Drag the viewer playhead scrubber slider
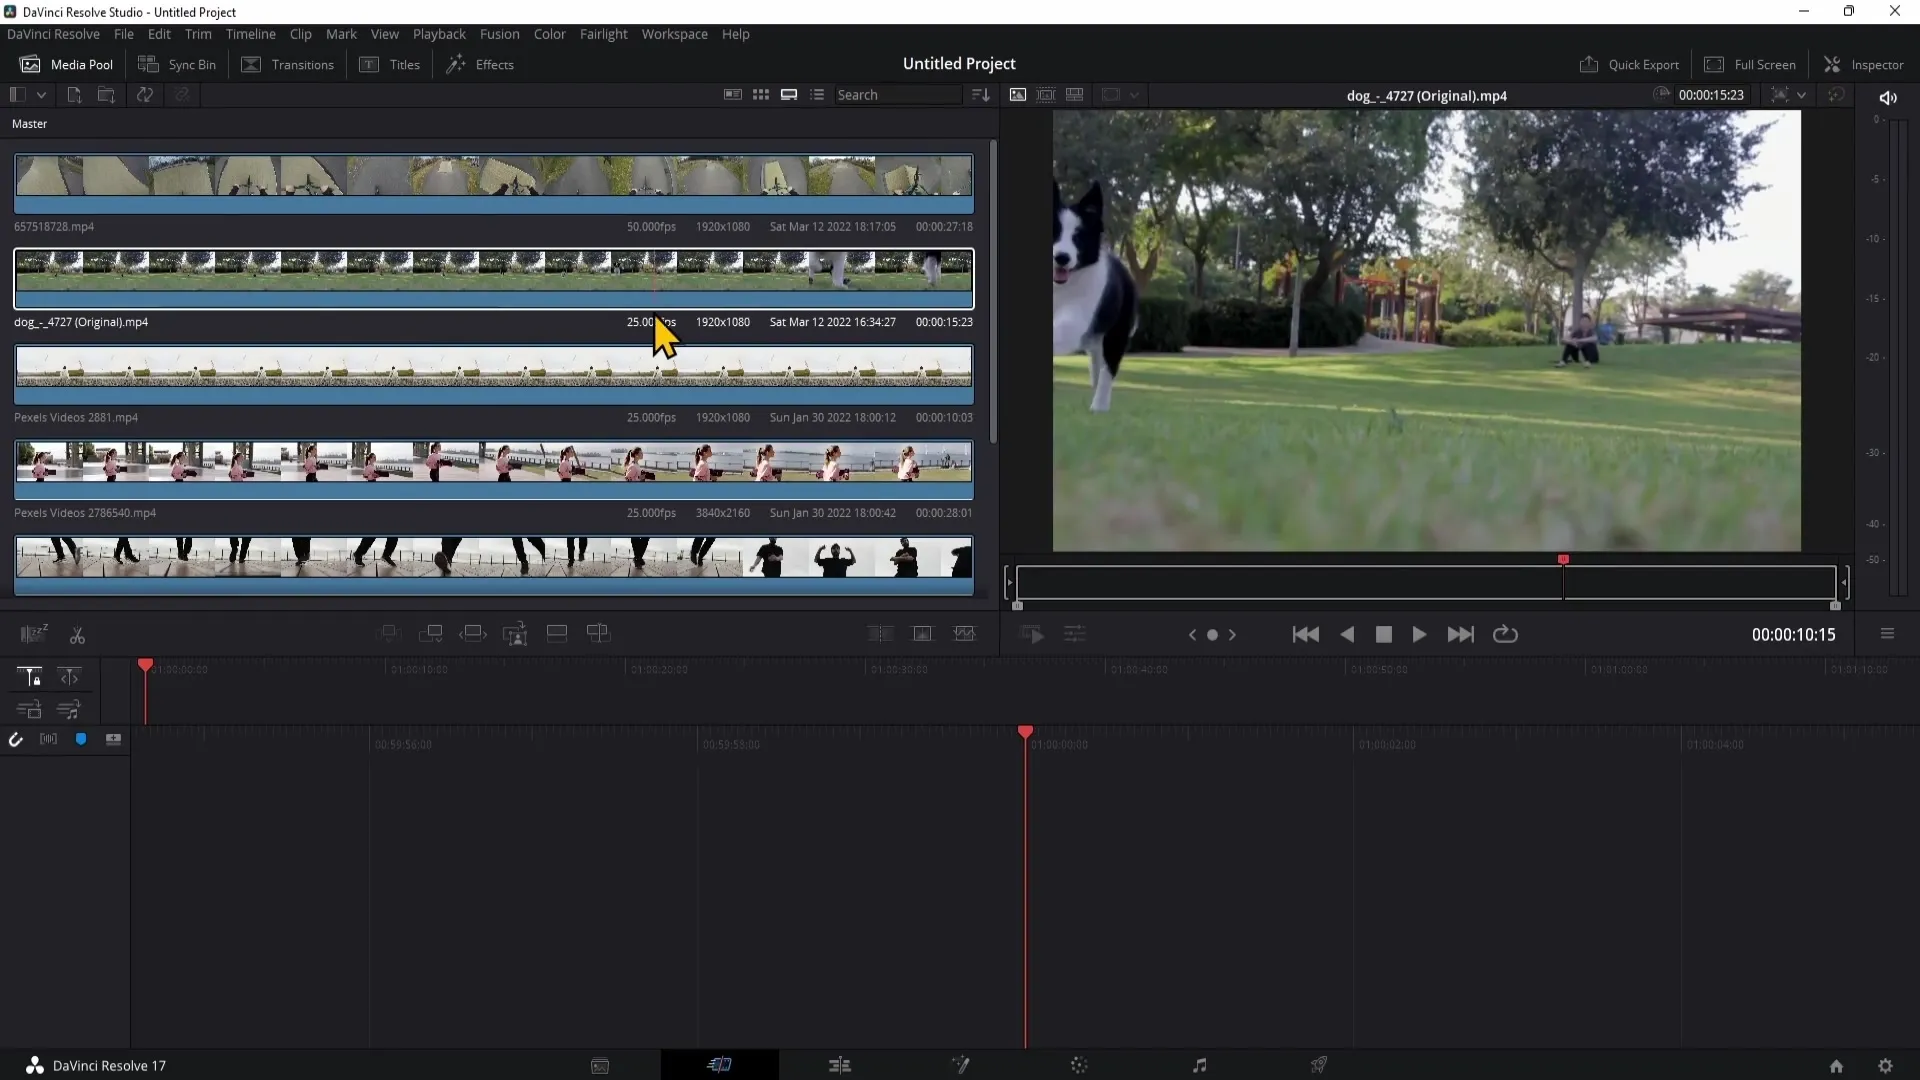 (x=1563, y=560)
